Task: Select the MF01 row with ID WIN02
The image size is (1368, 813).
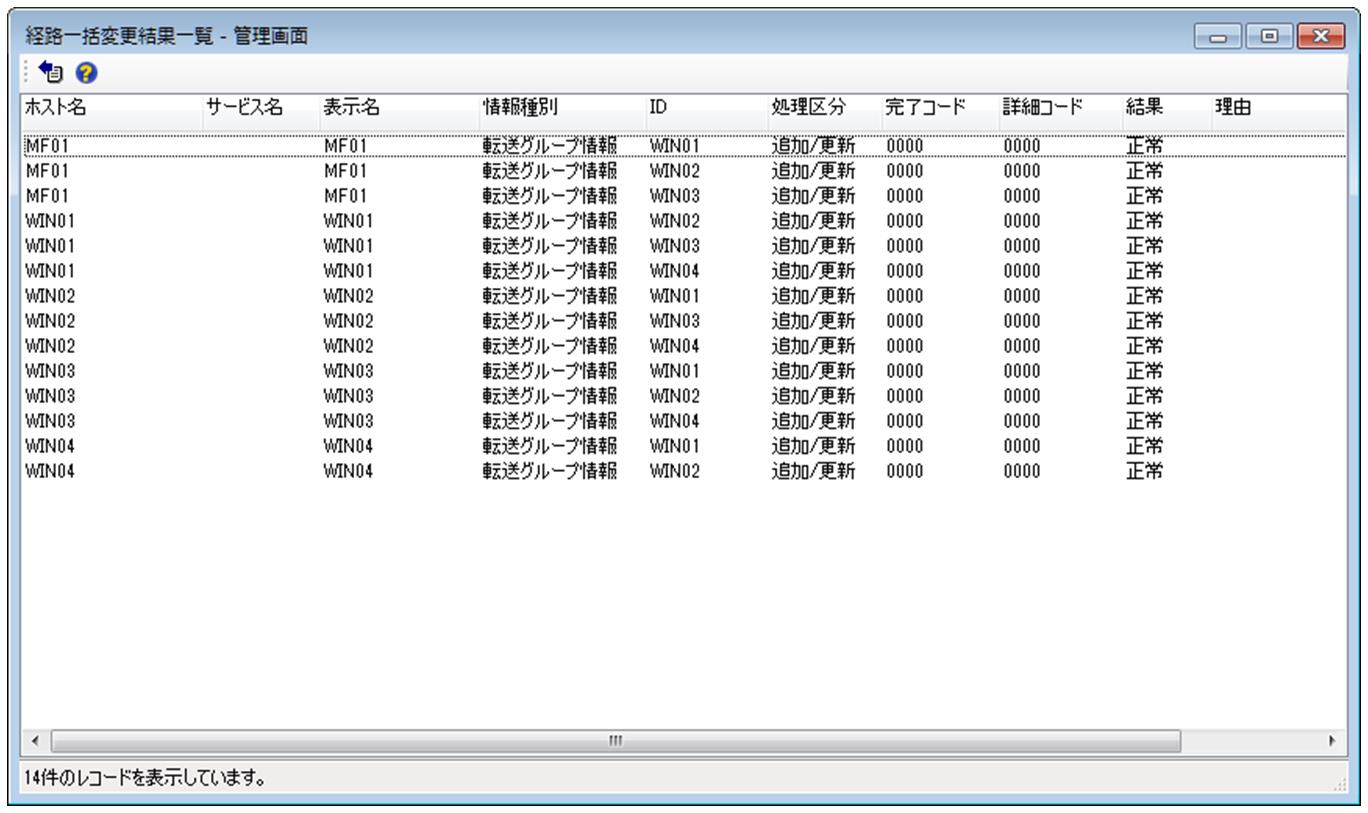Action: [x=684, y=171]
